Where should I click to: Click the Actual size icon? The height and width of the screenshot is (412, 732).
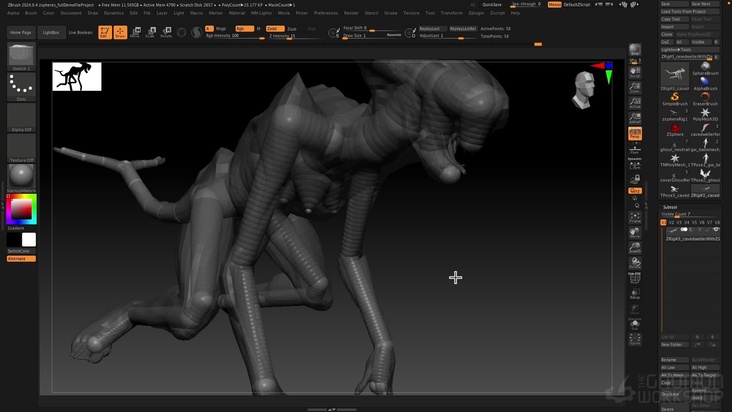[x=635, y=102]
